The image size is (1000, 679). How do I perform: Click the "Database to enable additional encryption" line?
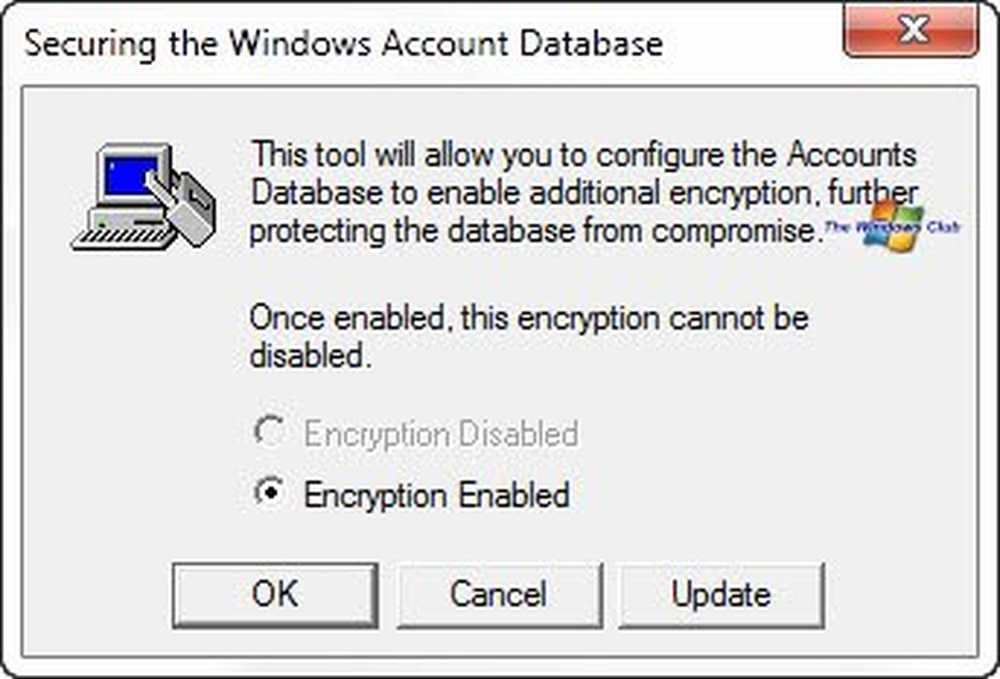(x=584, y=193)
